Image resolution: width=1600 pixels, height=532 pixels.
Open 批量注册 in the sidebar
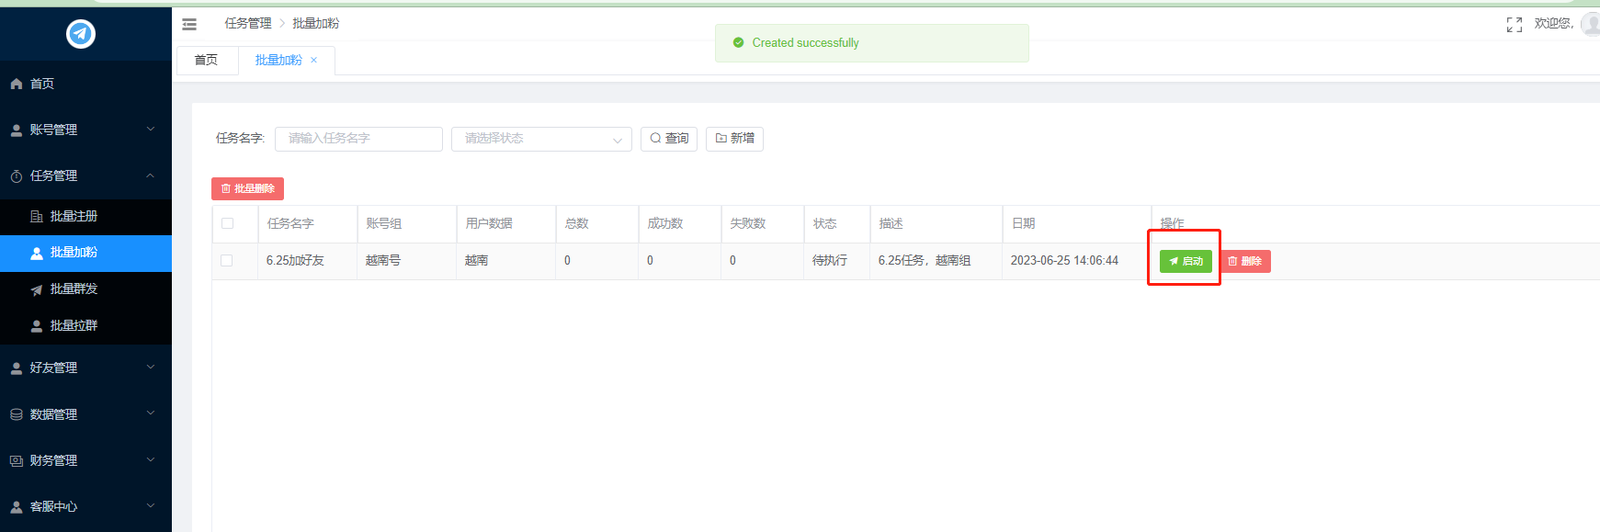[73, 216]
